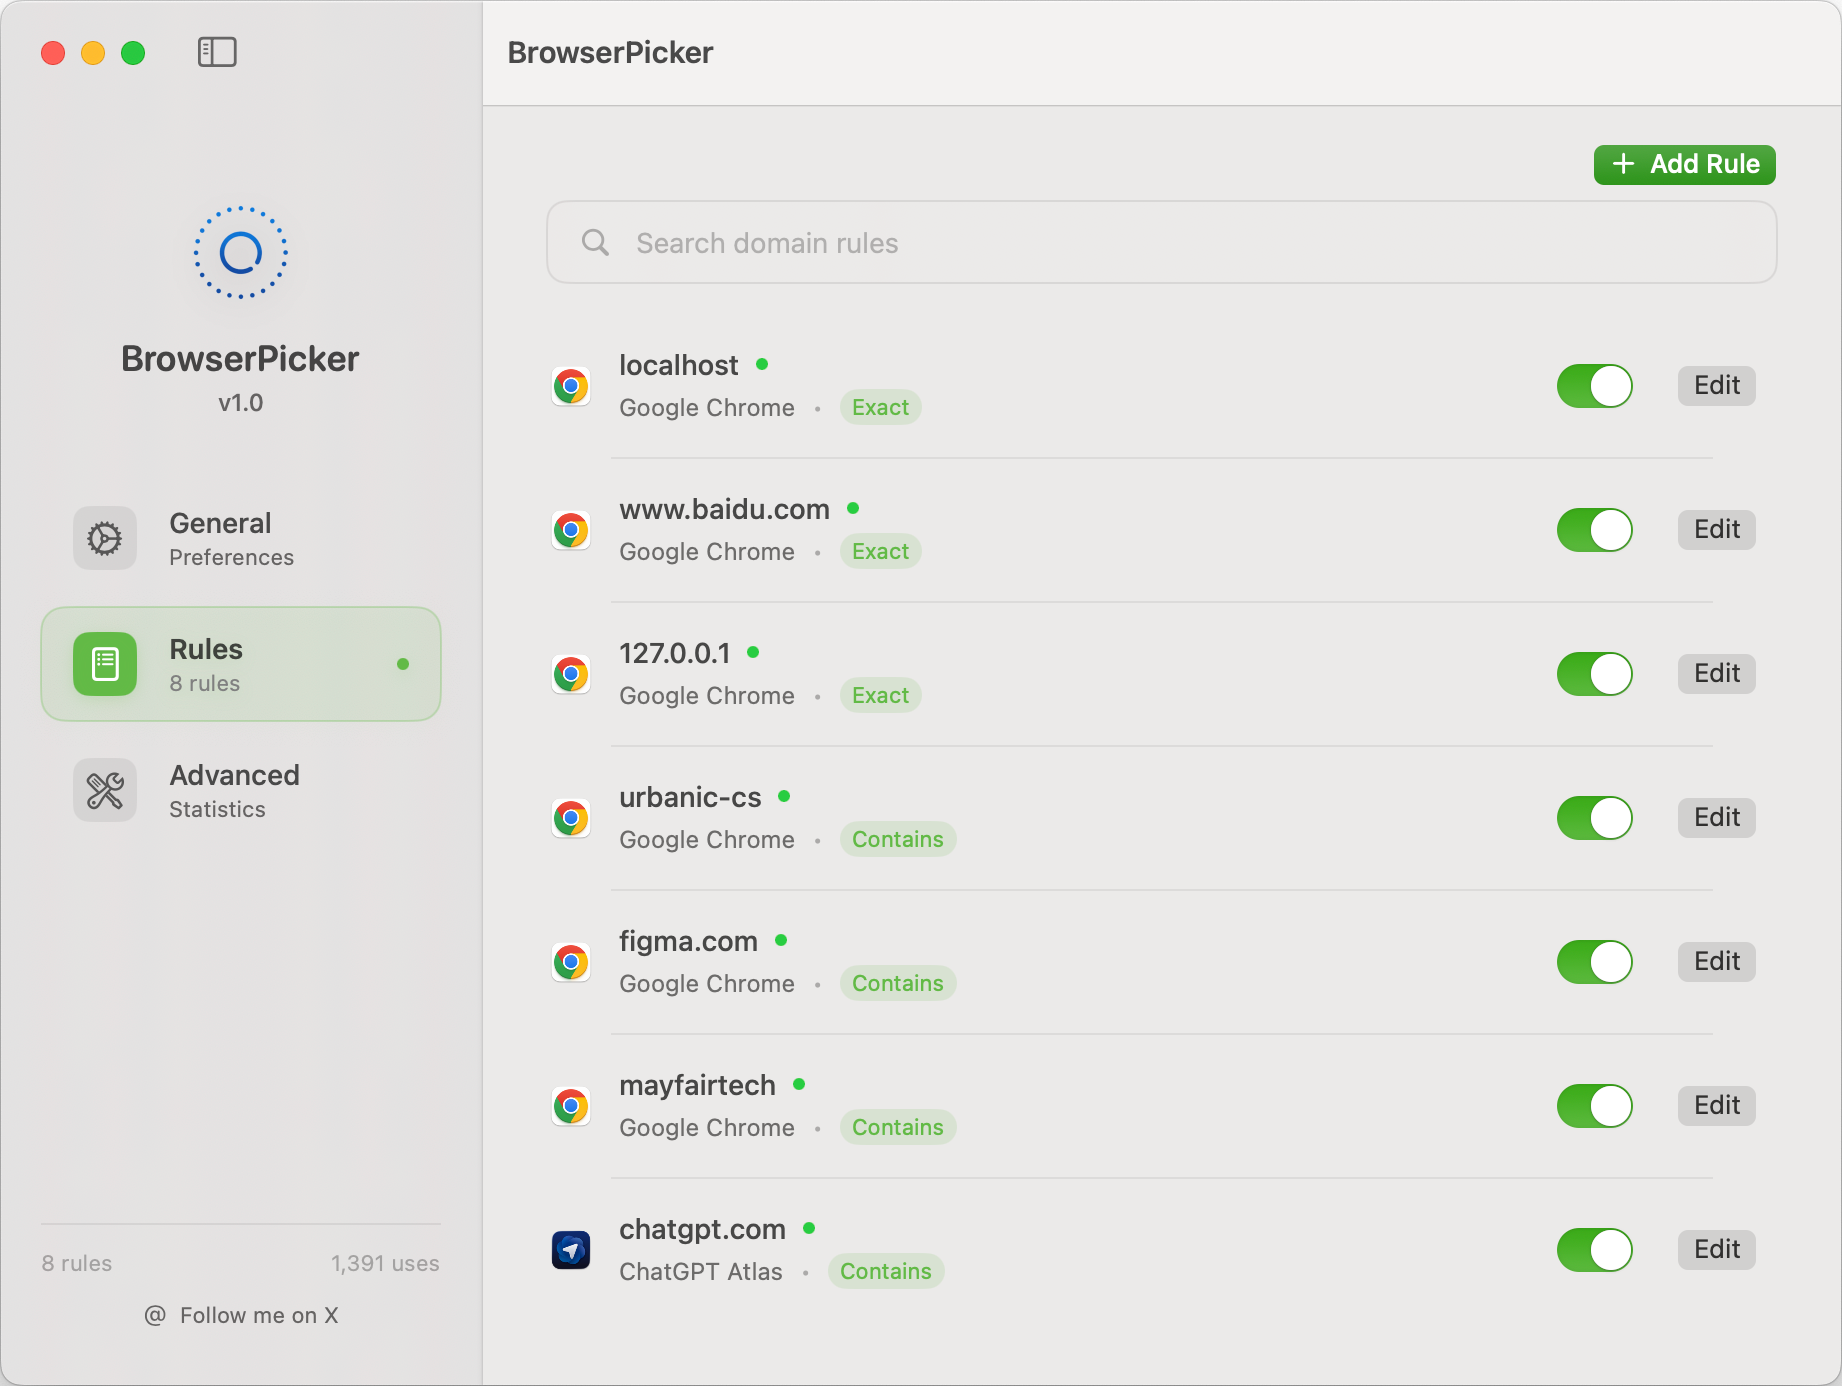Click the Add Rule button
The width and height of the screenshot is (1842, 1386).
tap(1684, 165)
